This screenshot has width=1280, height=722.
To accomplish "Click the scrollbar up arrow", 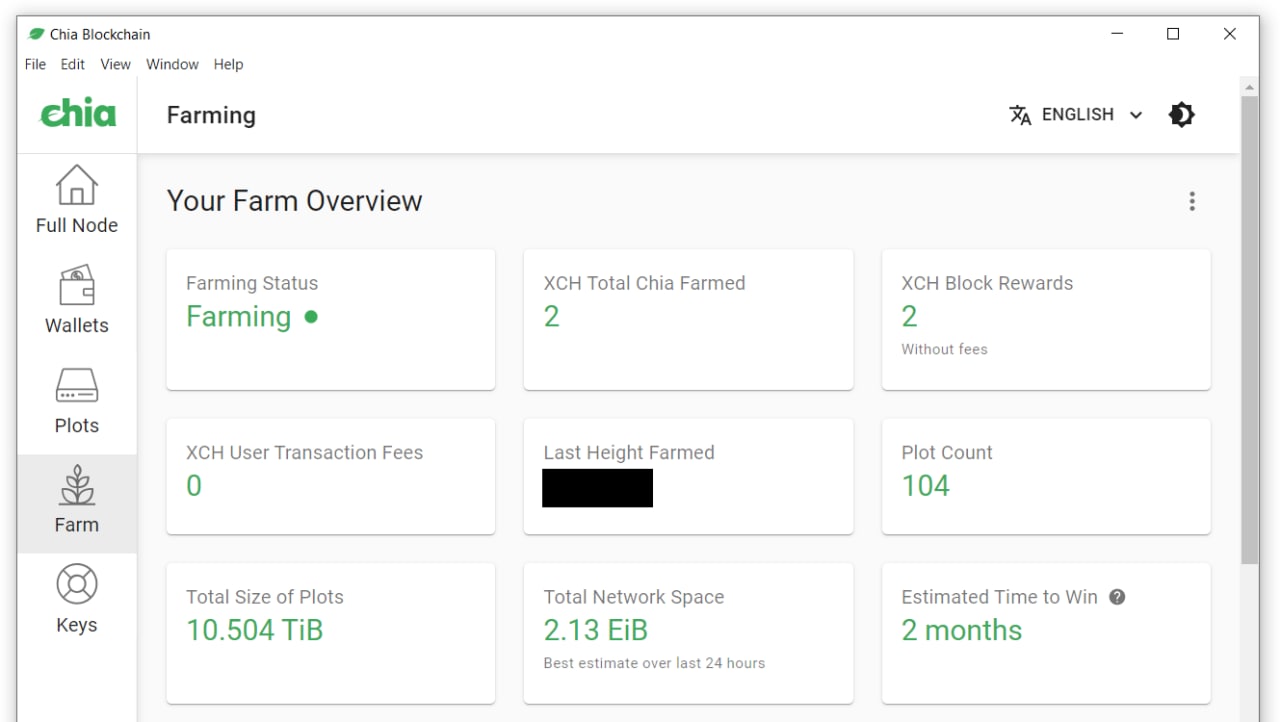I will coord(1249,87).
